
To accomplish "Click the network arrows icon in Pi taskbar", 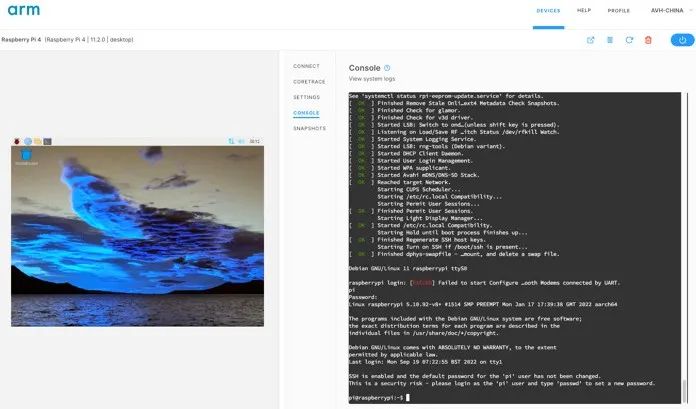I will pyautogui.click(x=231, y=141).
